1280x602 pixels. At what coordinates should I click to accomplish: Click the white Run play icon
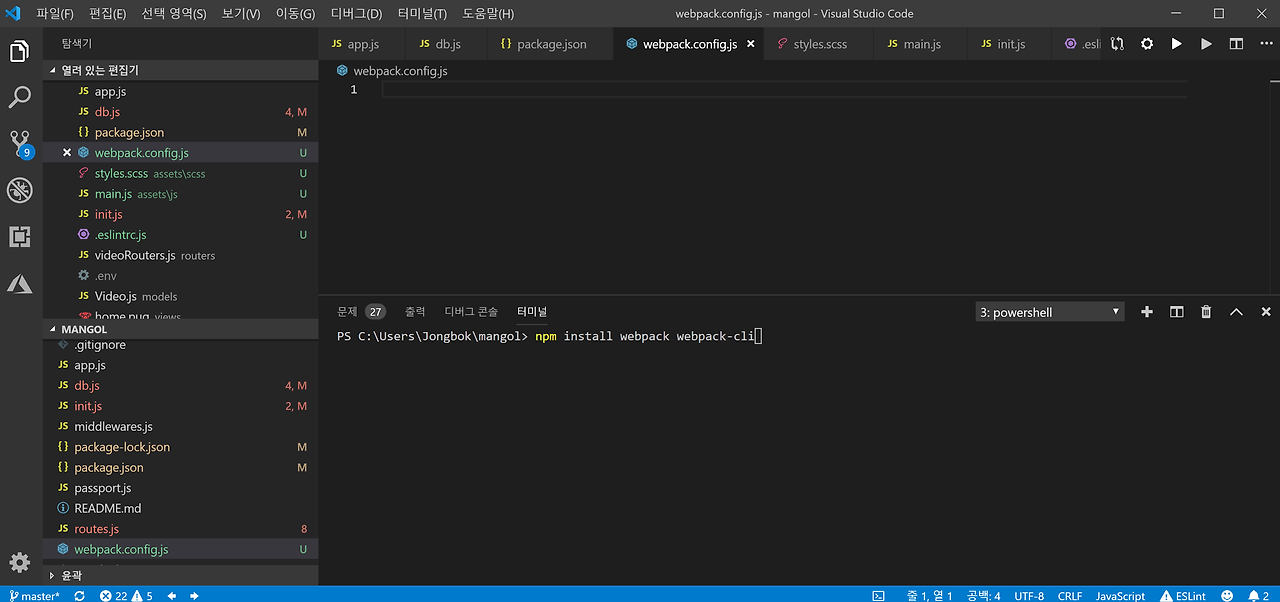click(1177, 44)
